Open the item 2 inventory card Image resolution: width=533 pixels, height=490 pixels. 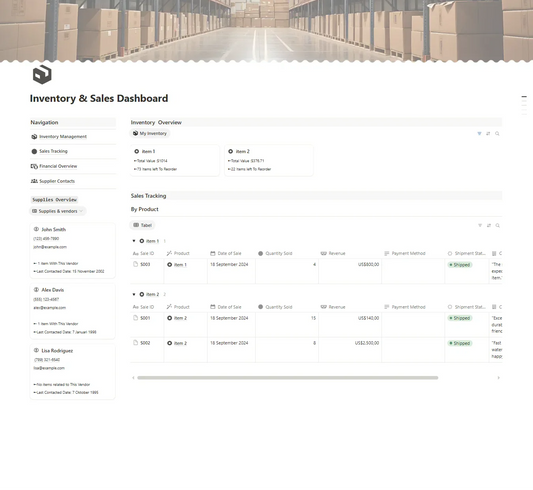(x=269, y=160)
